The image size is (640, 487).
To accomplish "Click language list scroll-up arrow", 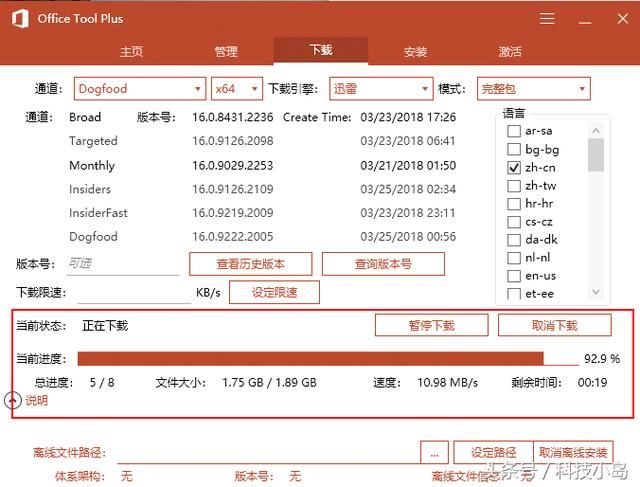I will pos(596,131).
